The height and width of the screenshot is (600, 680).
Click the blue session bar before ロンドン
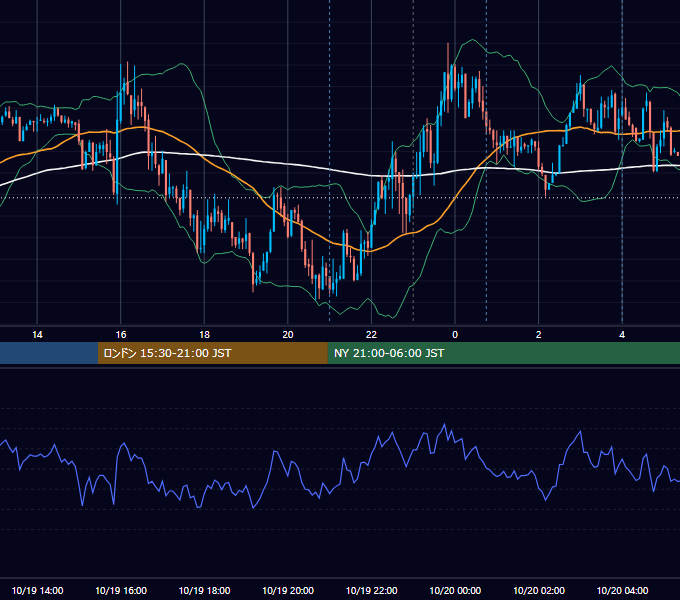coord(49,353)
